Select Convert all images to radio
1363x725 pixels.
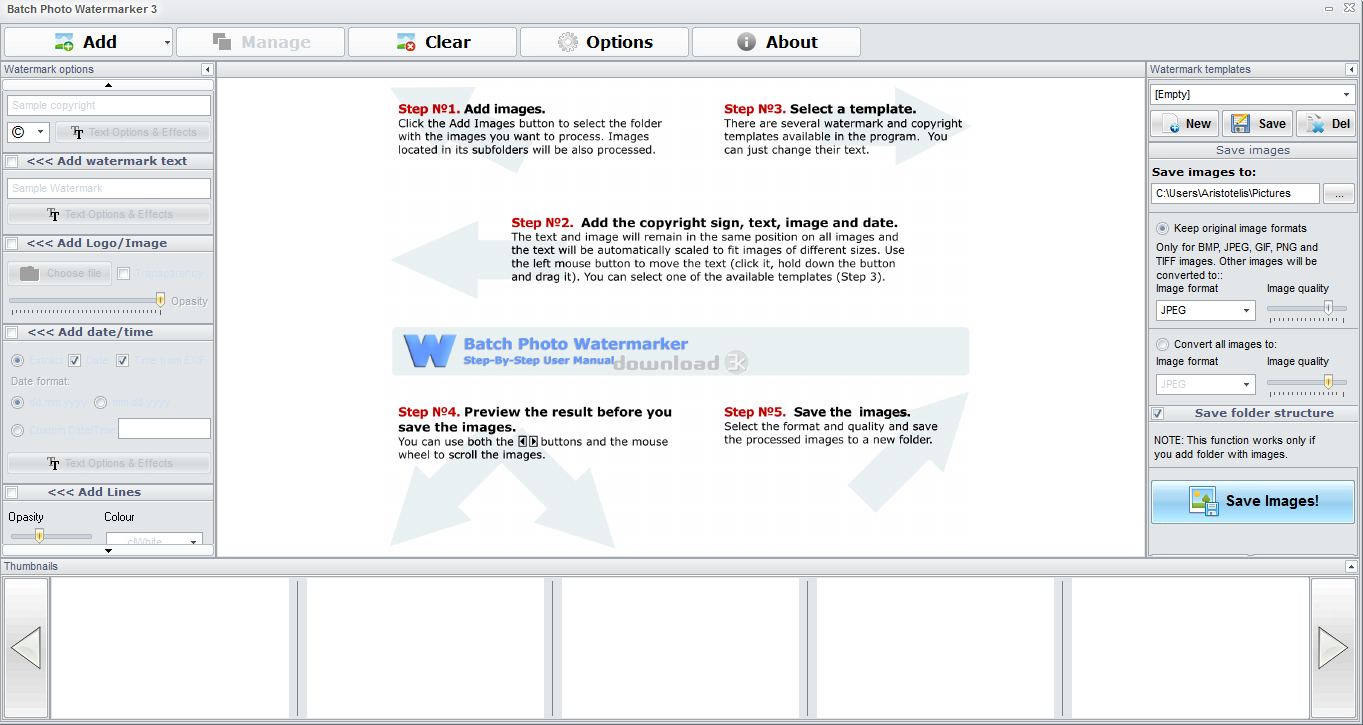pos(1162,344)
